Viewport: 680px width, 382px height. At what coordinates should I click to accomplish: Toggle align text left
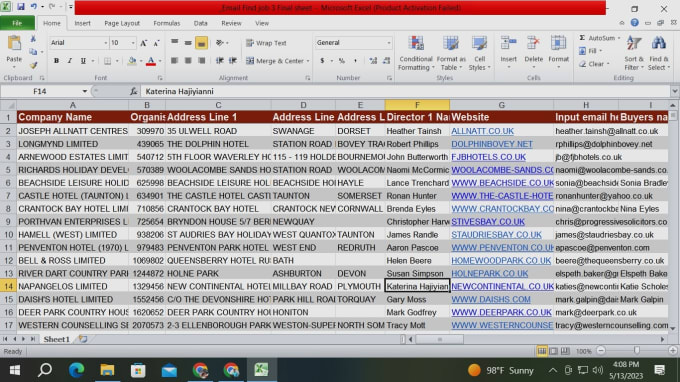pyautogui.click(x=174, y=61)
